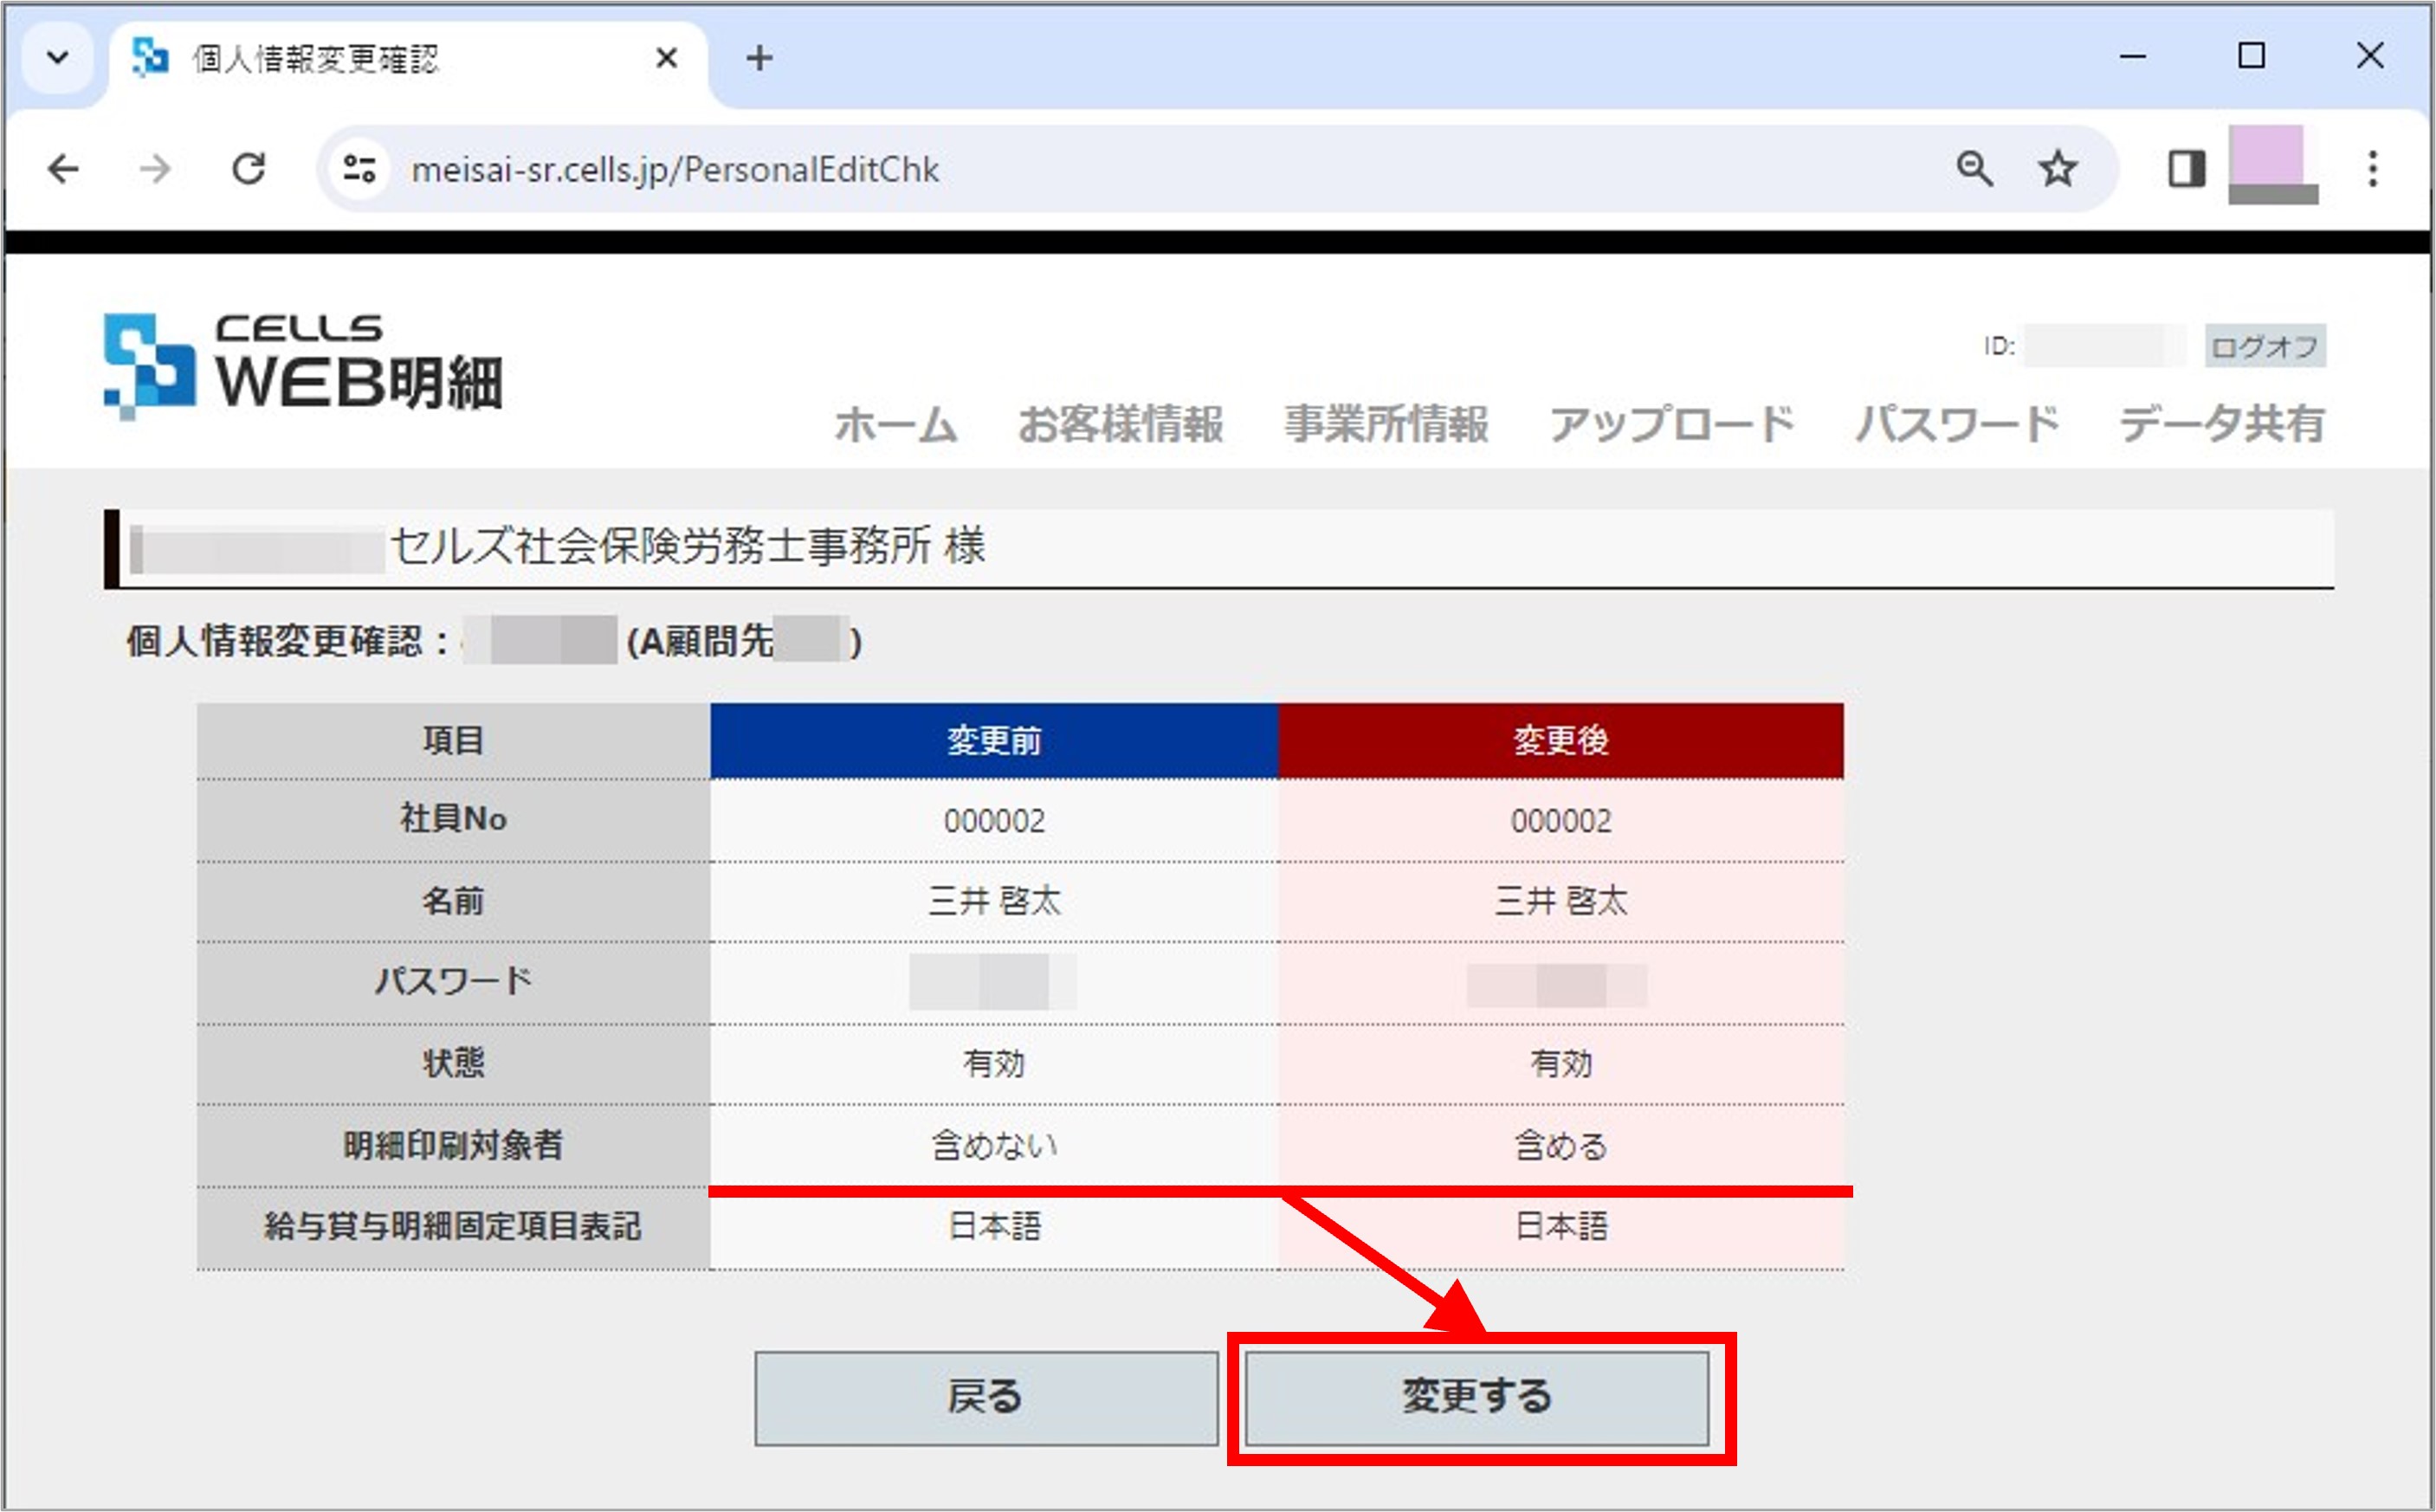Bookmark this page with the star icon
This screenshot has height=1512, width=2436.
tap(2058, 169)
